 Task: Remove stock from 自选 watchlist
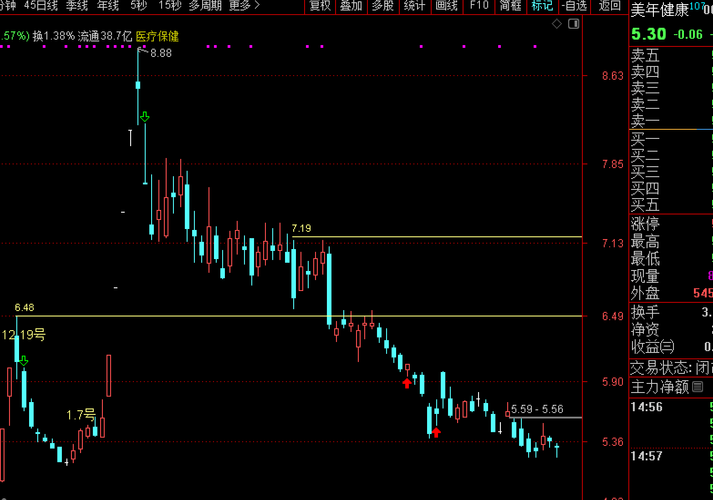pos(574,6)
